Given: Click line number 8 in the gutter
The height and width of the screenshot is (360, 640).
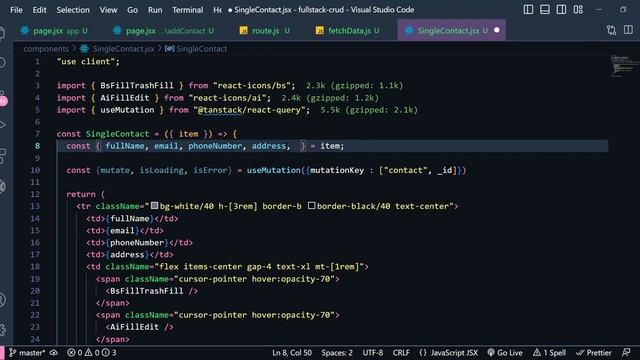Looking at the screenshot, I should tap(37, 146).
